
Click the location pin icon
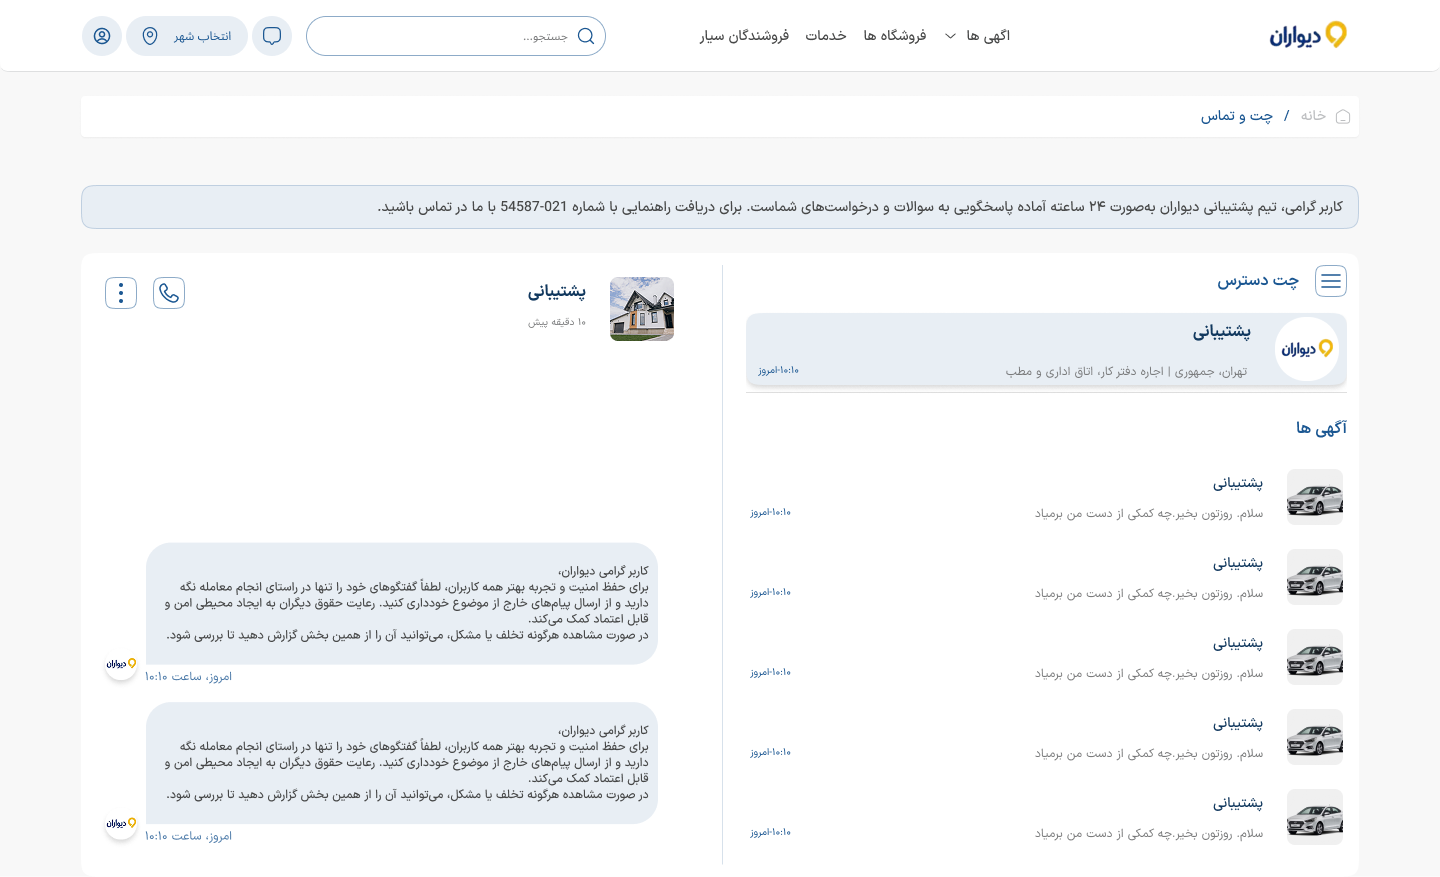150,36
